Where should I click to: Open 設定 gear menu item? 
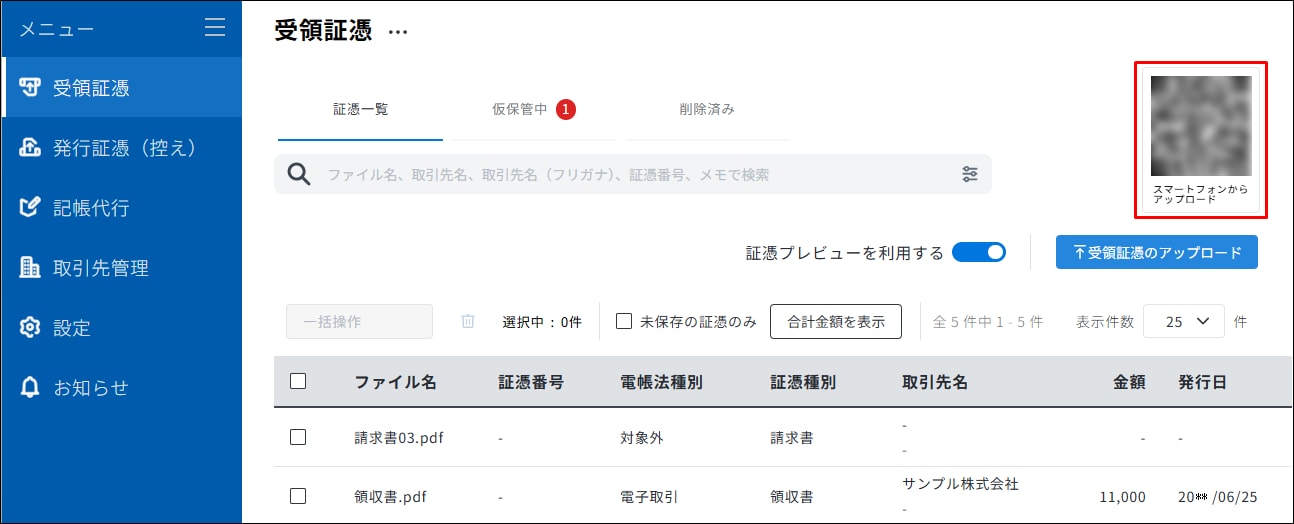point(122,328)
